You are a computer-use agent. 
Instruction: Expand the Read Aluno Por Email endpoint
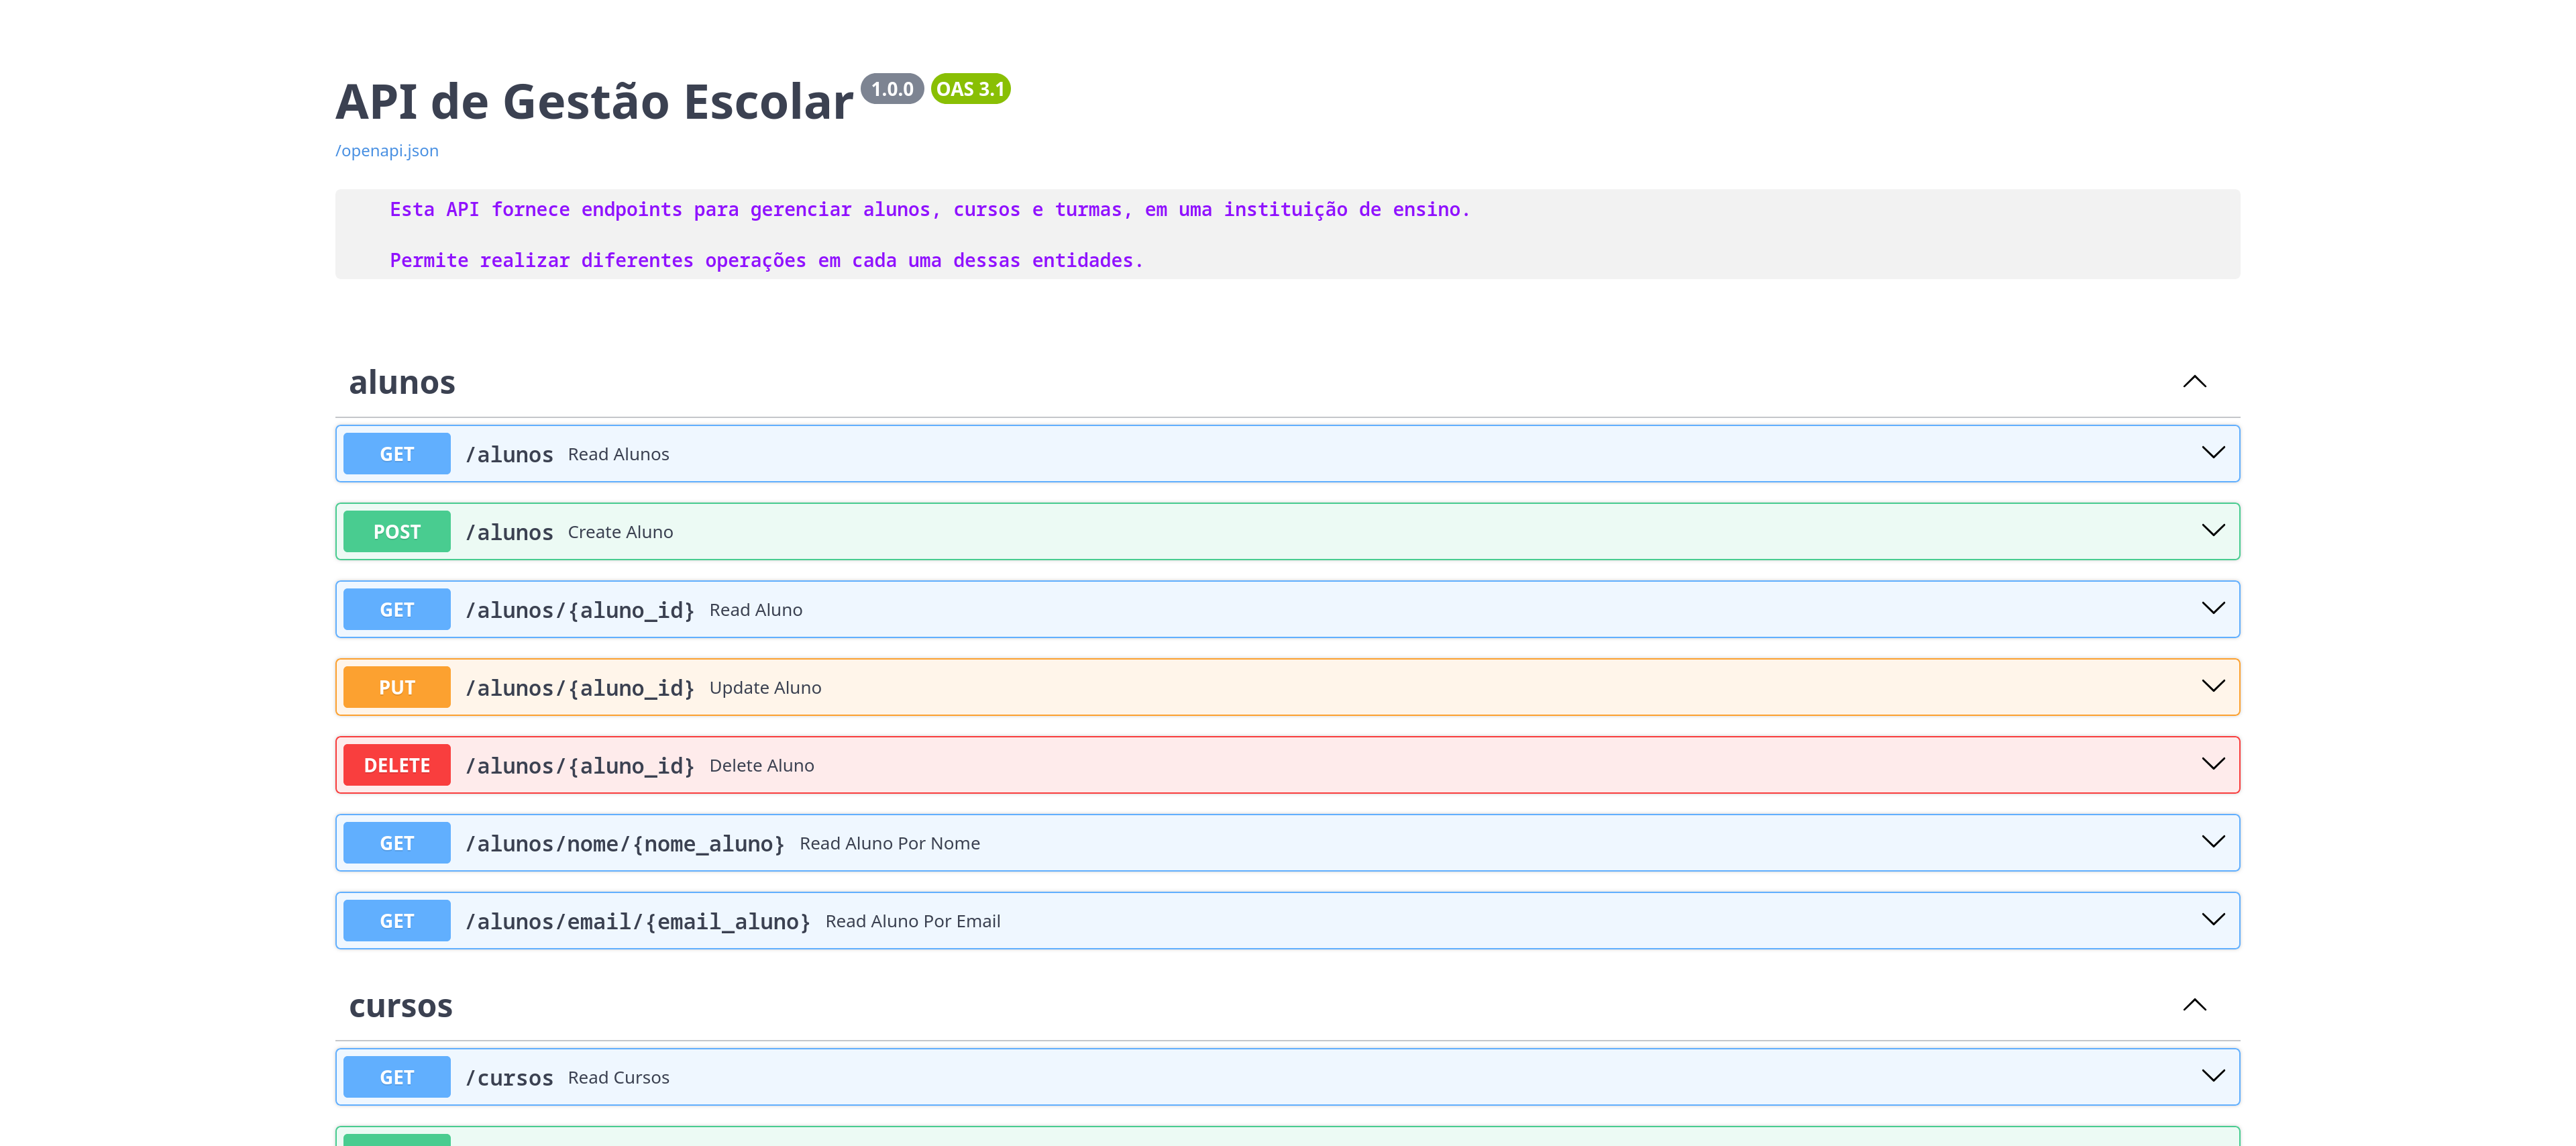2213,920
